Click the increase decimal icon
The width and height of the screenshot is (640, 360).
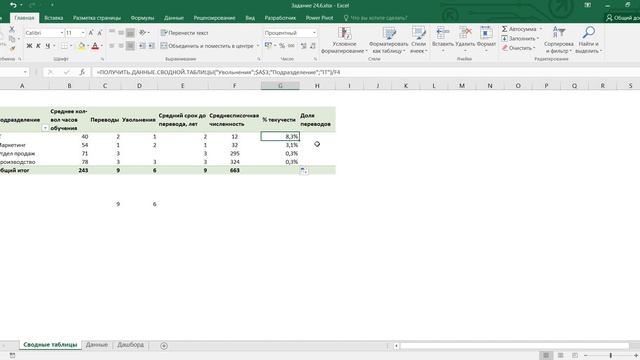coord(303,46)
